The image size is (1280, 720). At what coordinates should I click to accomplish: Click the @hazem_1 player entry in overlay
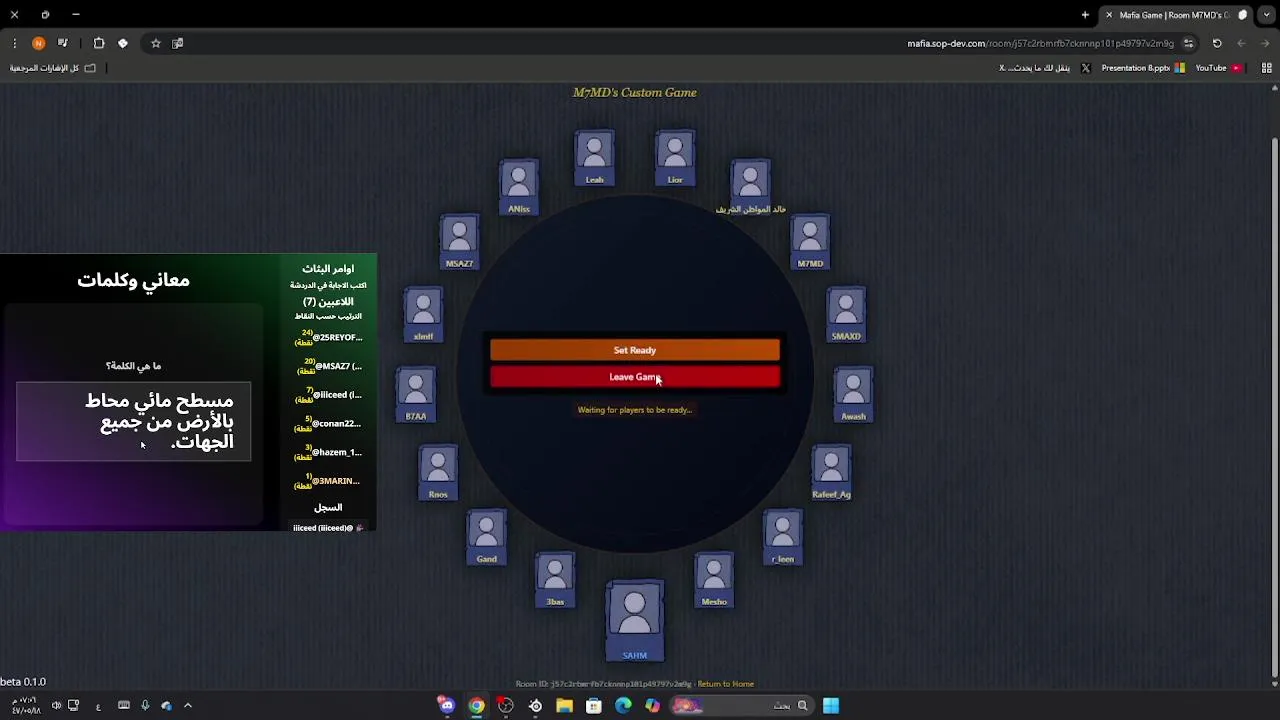click(328, 452)
